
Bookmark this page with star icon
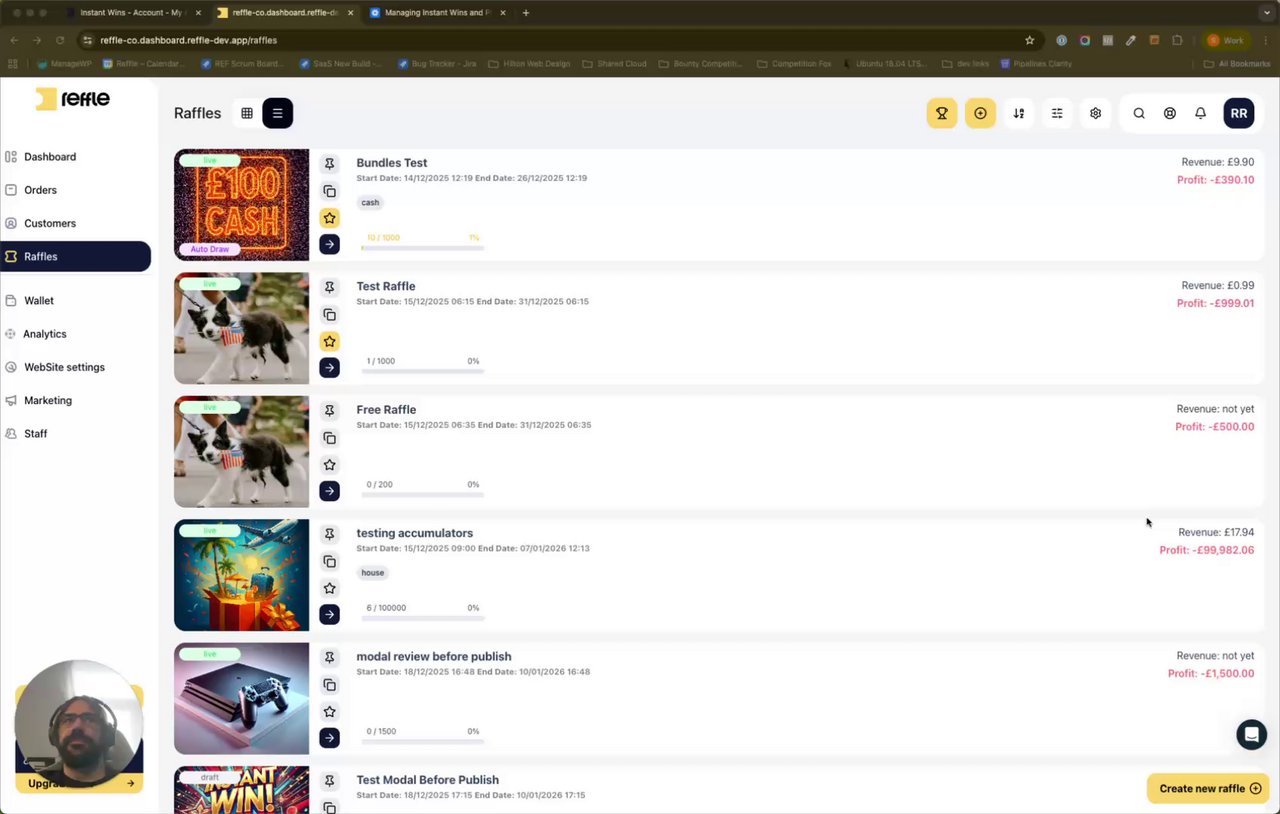[x=1029, y=40]
